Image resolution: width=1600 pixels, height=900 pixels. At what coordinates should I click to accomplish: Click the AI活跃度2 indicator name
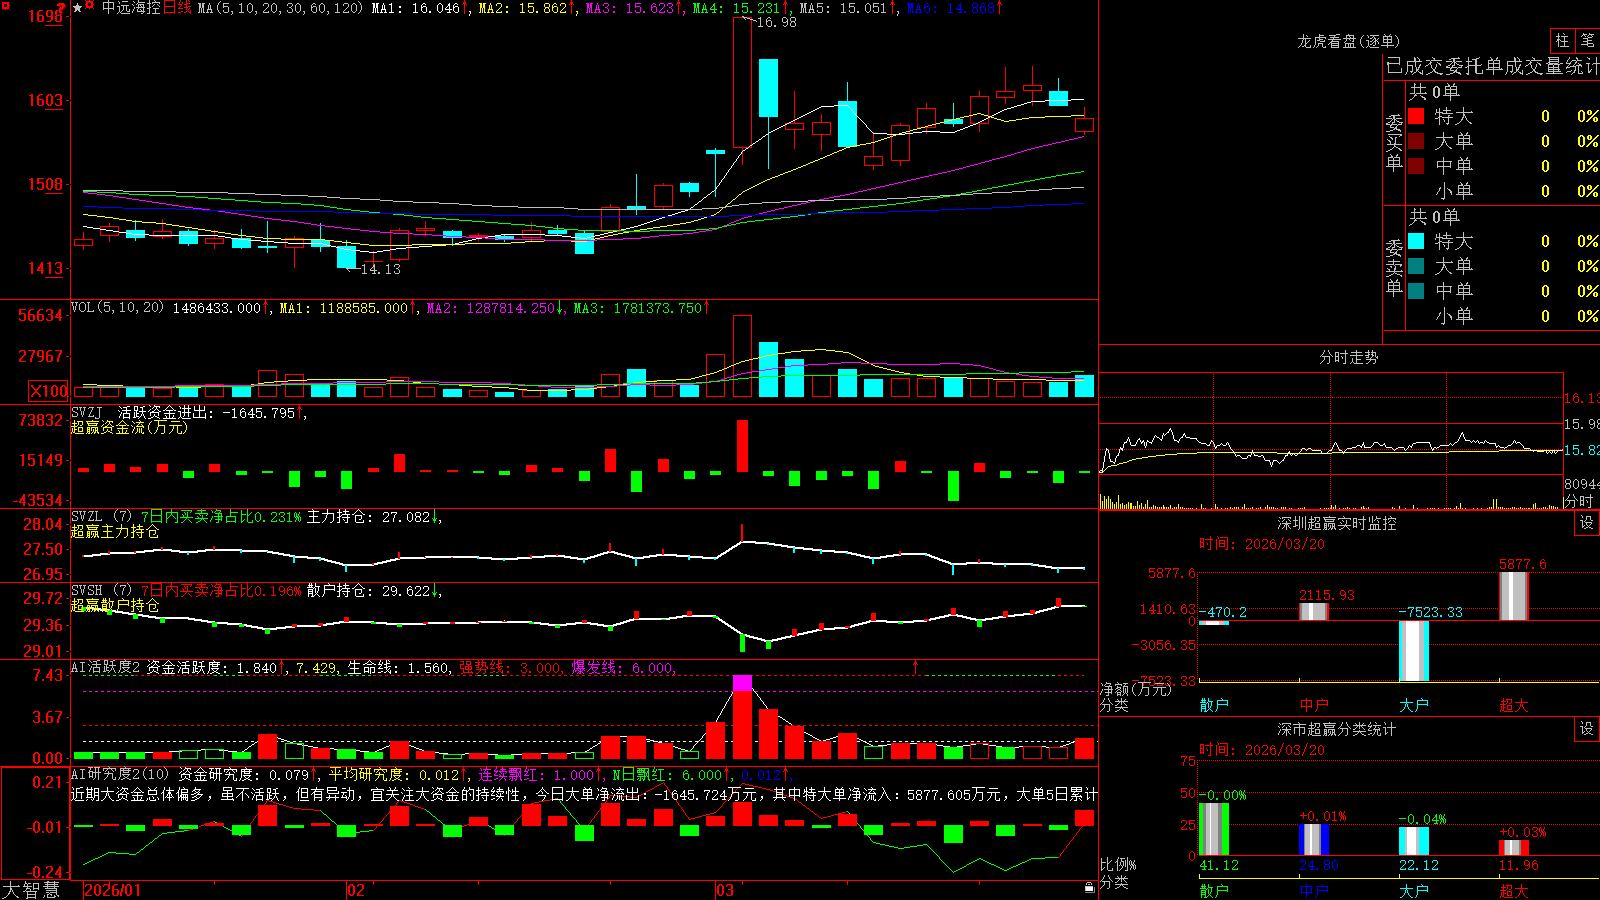click(x=105, y=668)
